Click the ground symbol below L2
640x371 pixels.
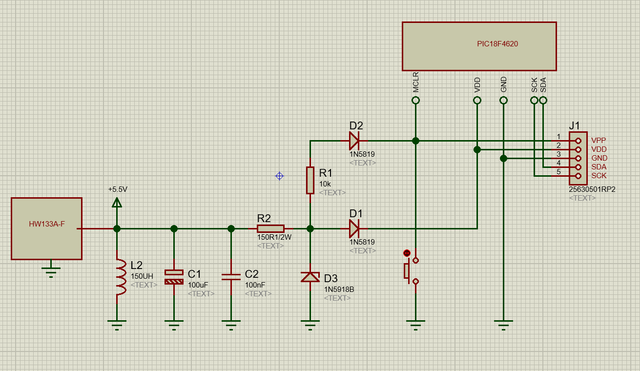click(x=117, y=325)
